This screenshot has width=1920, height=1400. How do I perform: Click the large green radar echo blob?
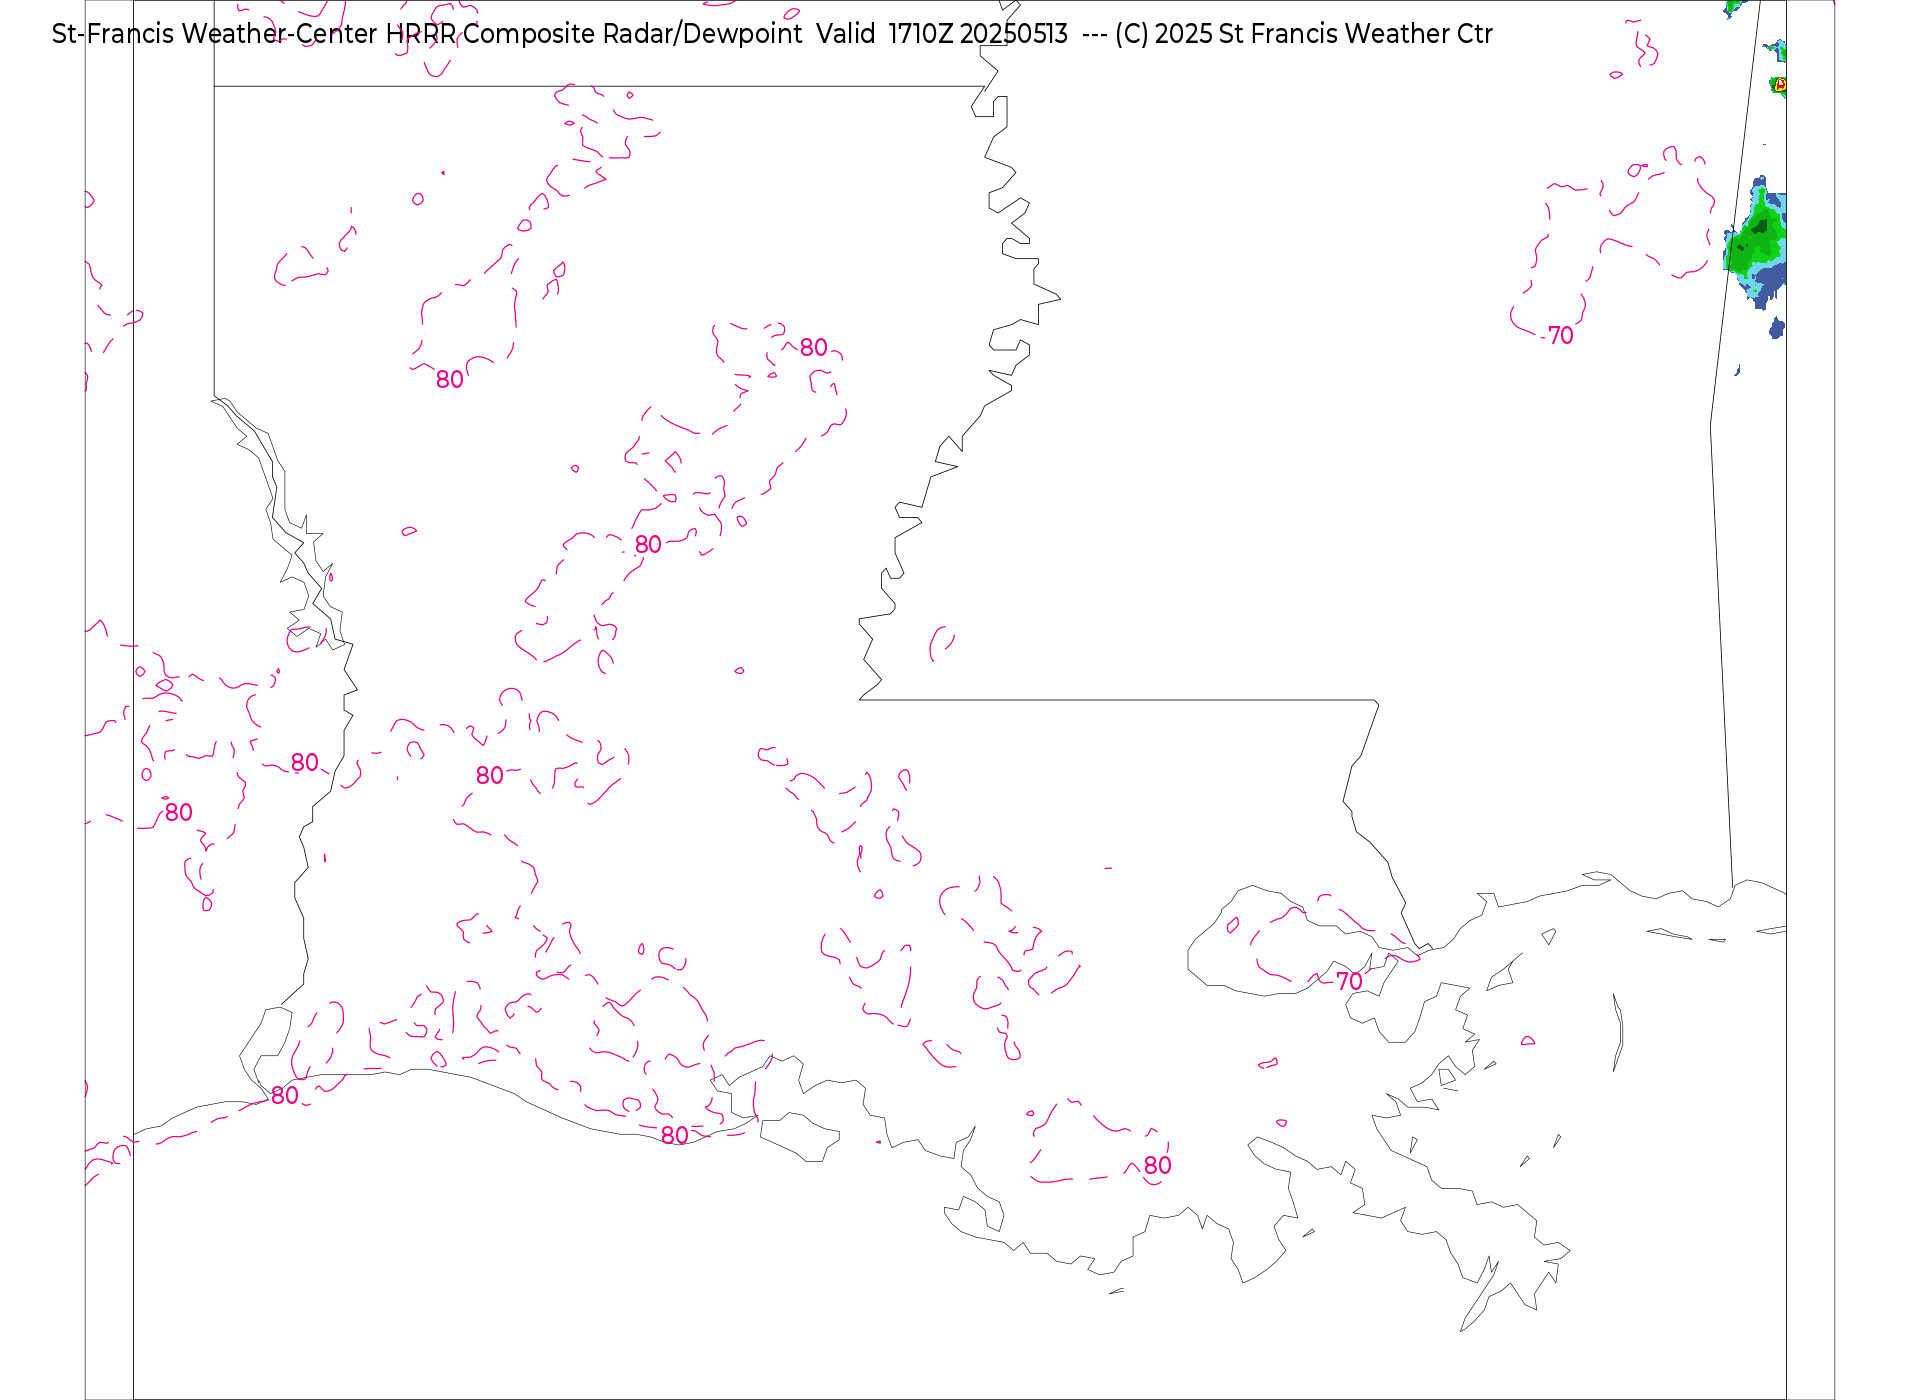pos(1756,242)
